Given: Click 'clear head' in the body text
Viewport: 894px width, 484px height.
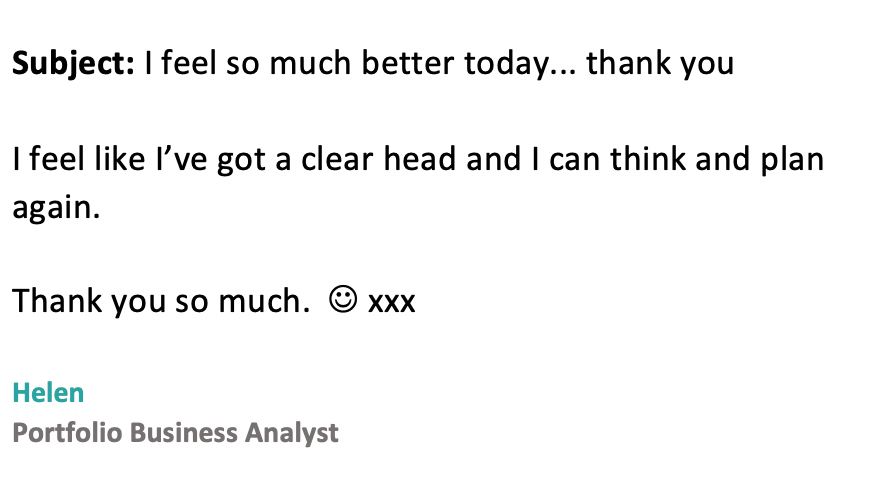Looking at the screenshot, I should 379,158.
